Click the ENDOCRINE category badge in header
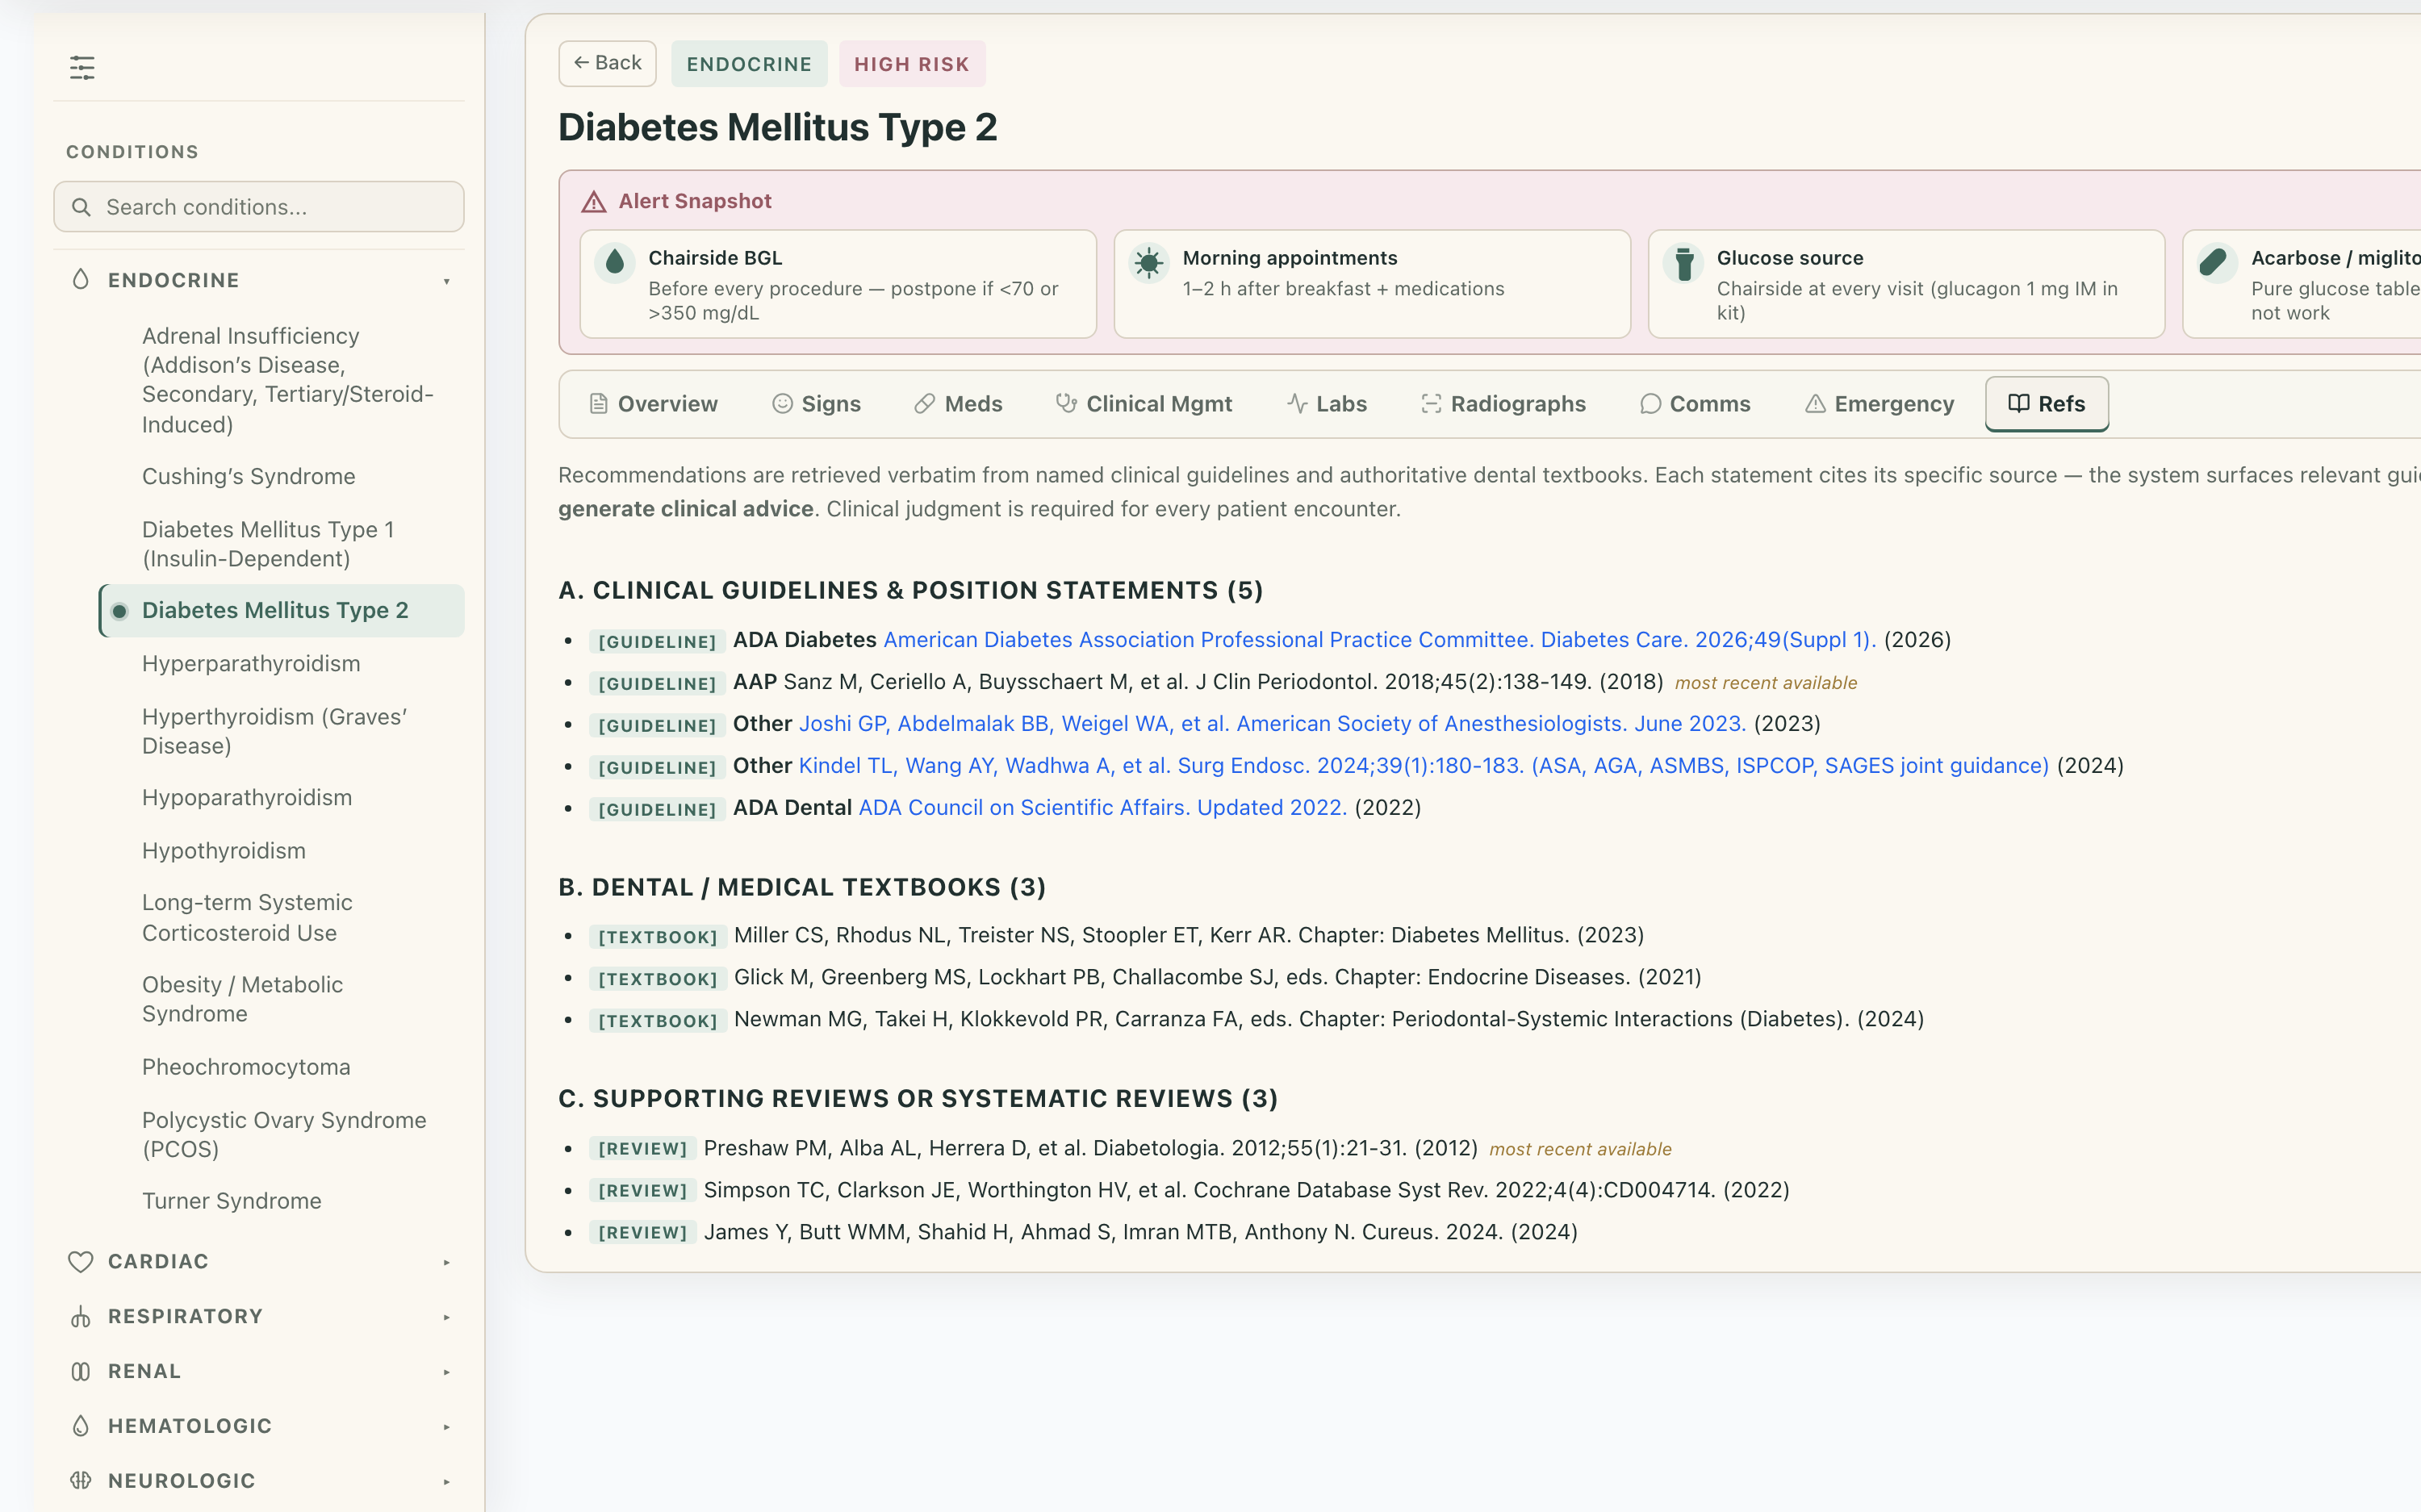The image size is (2421, 1512). click(749, 64)
